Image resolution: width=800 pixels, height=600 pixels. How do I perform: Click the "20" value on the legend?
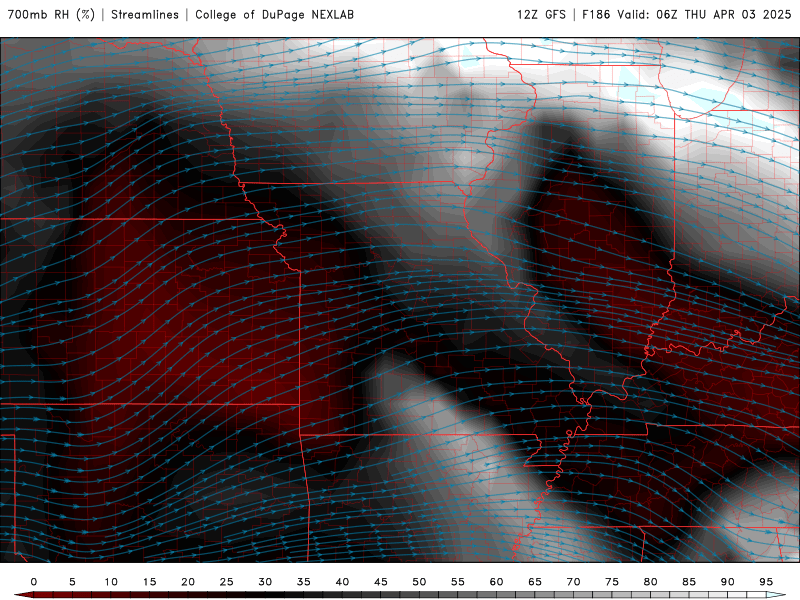pos(188,582)
